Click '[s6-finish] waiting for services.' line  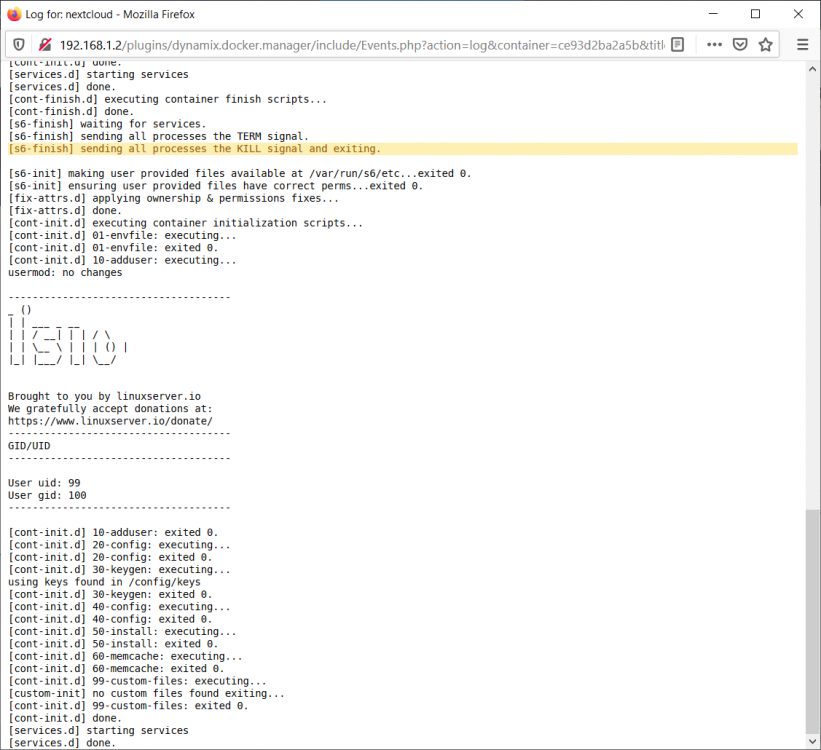[107, 124]
